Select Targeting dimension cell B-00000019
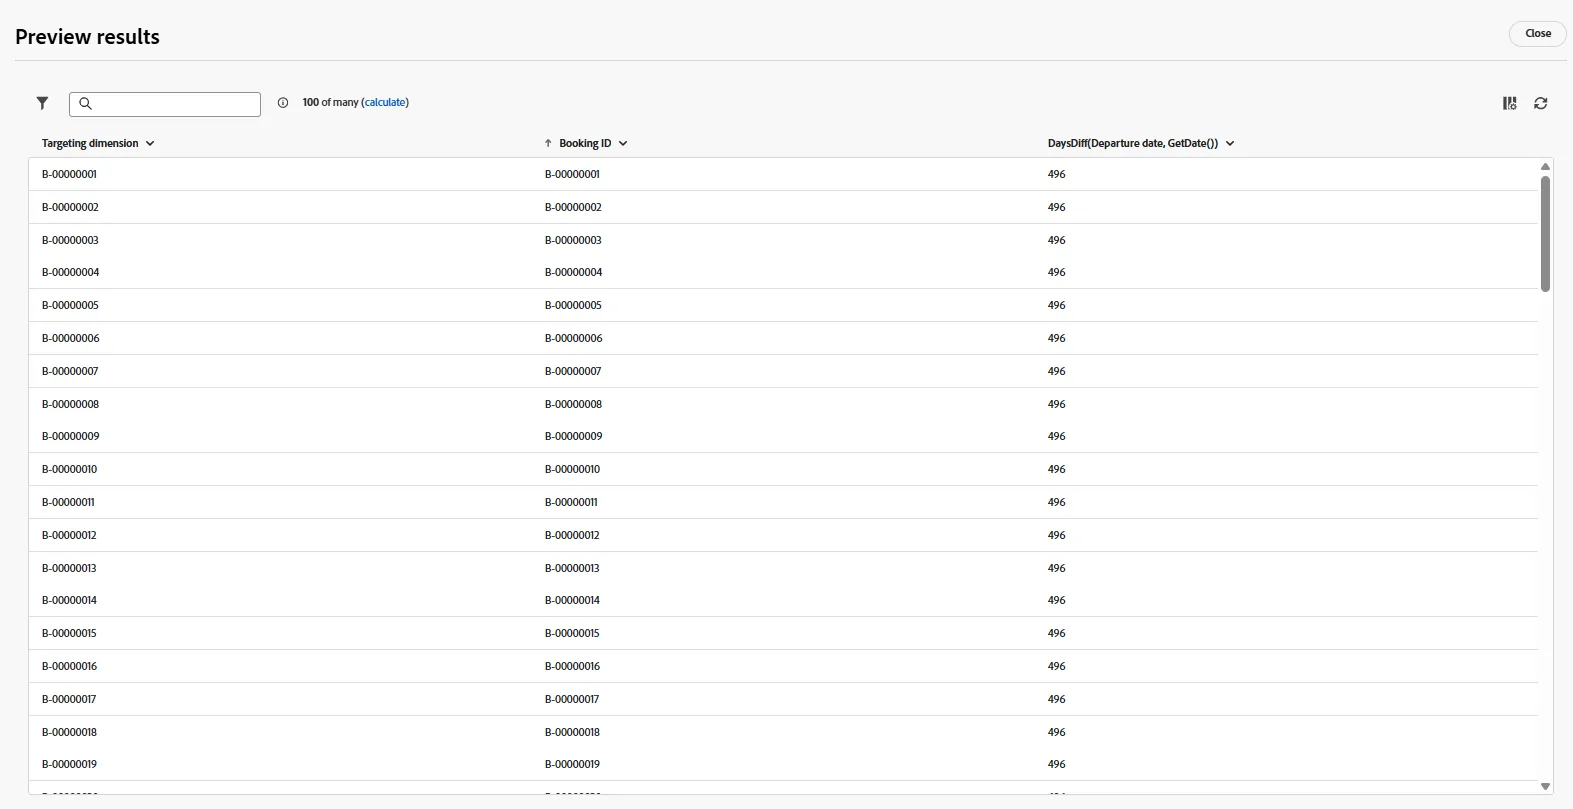1573x809 pixels. [x=69, y=765]
